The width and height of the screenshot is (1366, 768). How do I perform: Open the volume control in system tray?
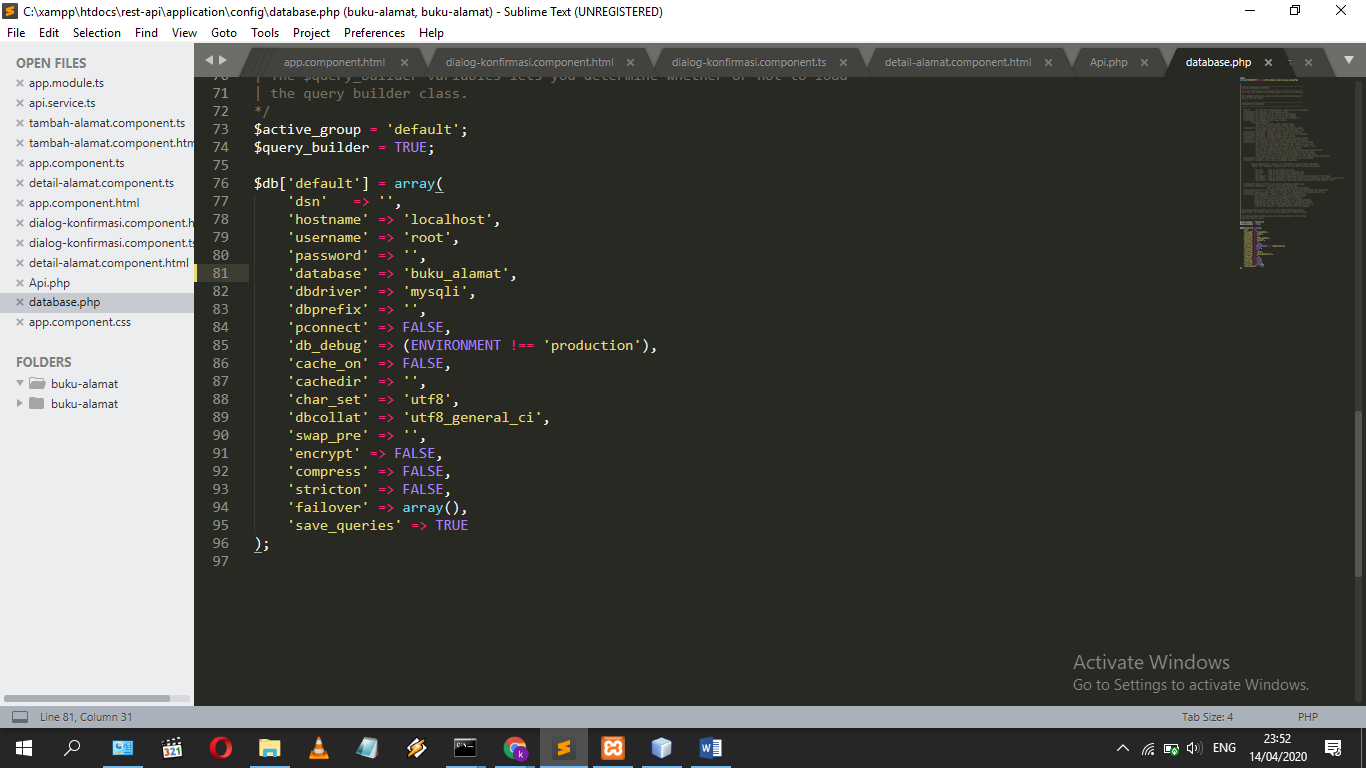1194,748
